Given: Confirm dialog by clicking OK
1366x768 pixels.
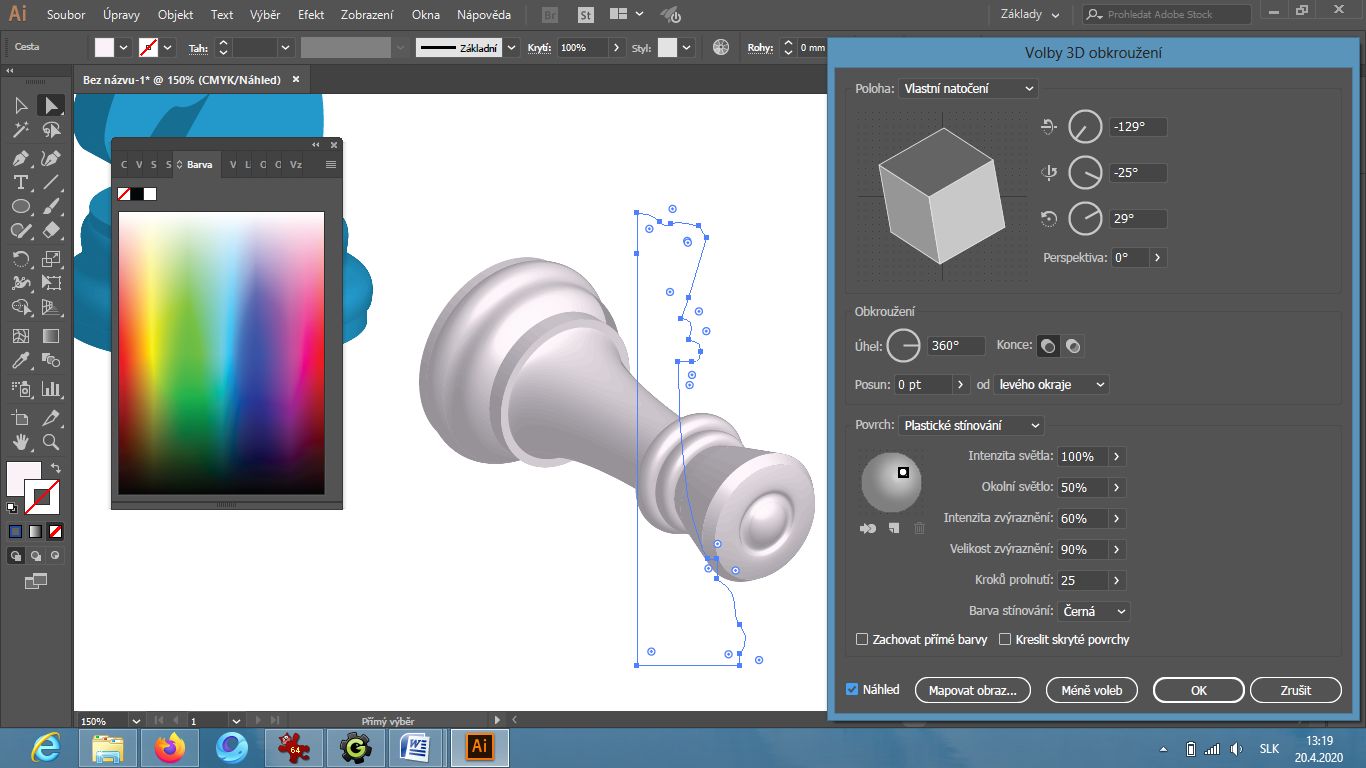Looking at the screenshot, I should coord(1198,689).
